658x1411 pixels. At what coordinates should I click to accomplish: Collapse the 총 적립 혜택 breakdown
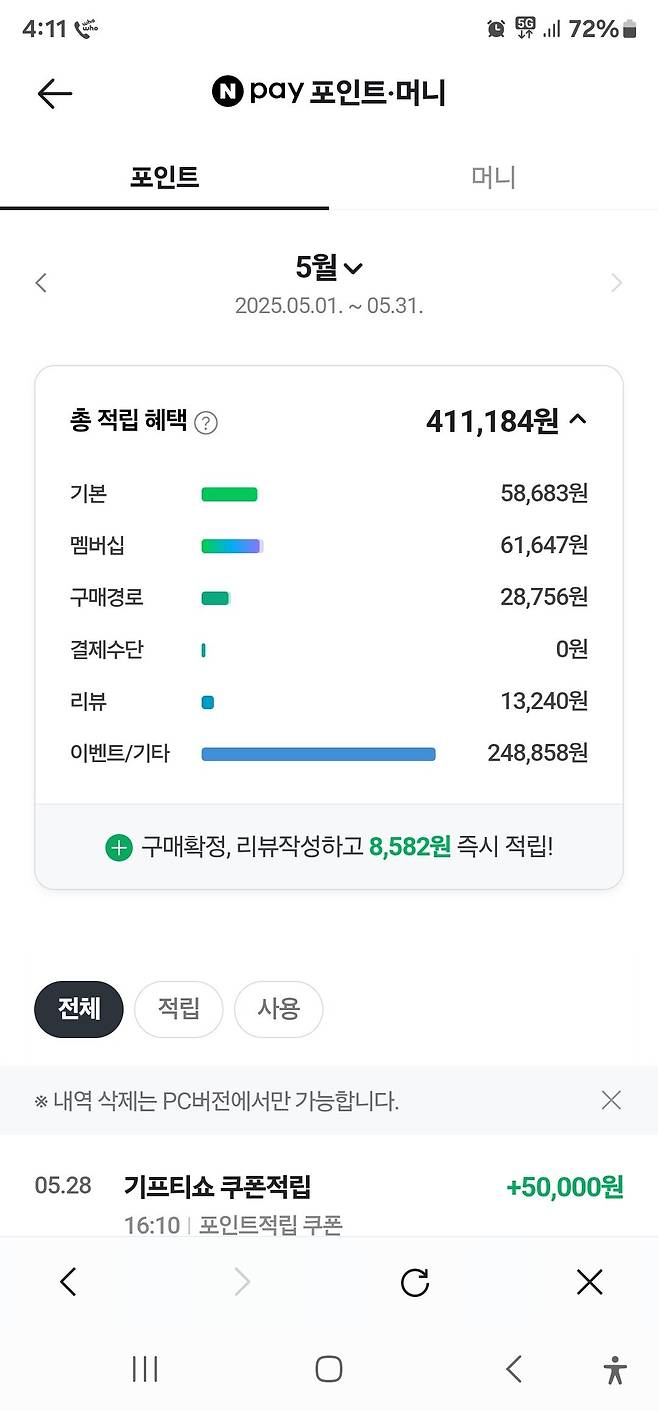click(x=576, y=421)
